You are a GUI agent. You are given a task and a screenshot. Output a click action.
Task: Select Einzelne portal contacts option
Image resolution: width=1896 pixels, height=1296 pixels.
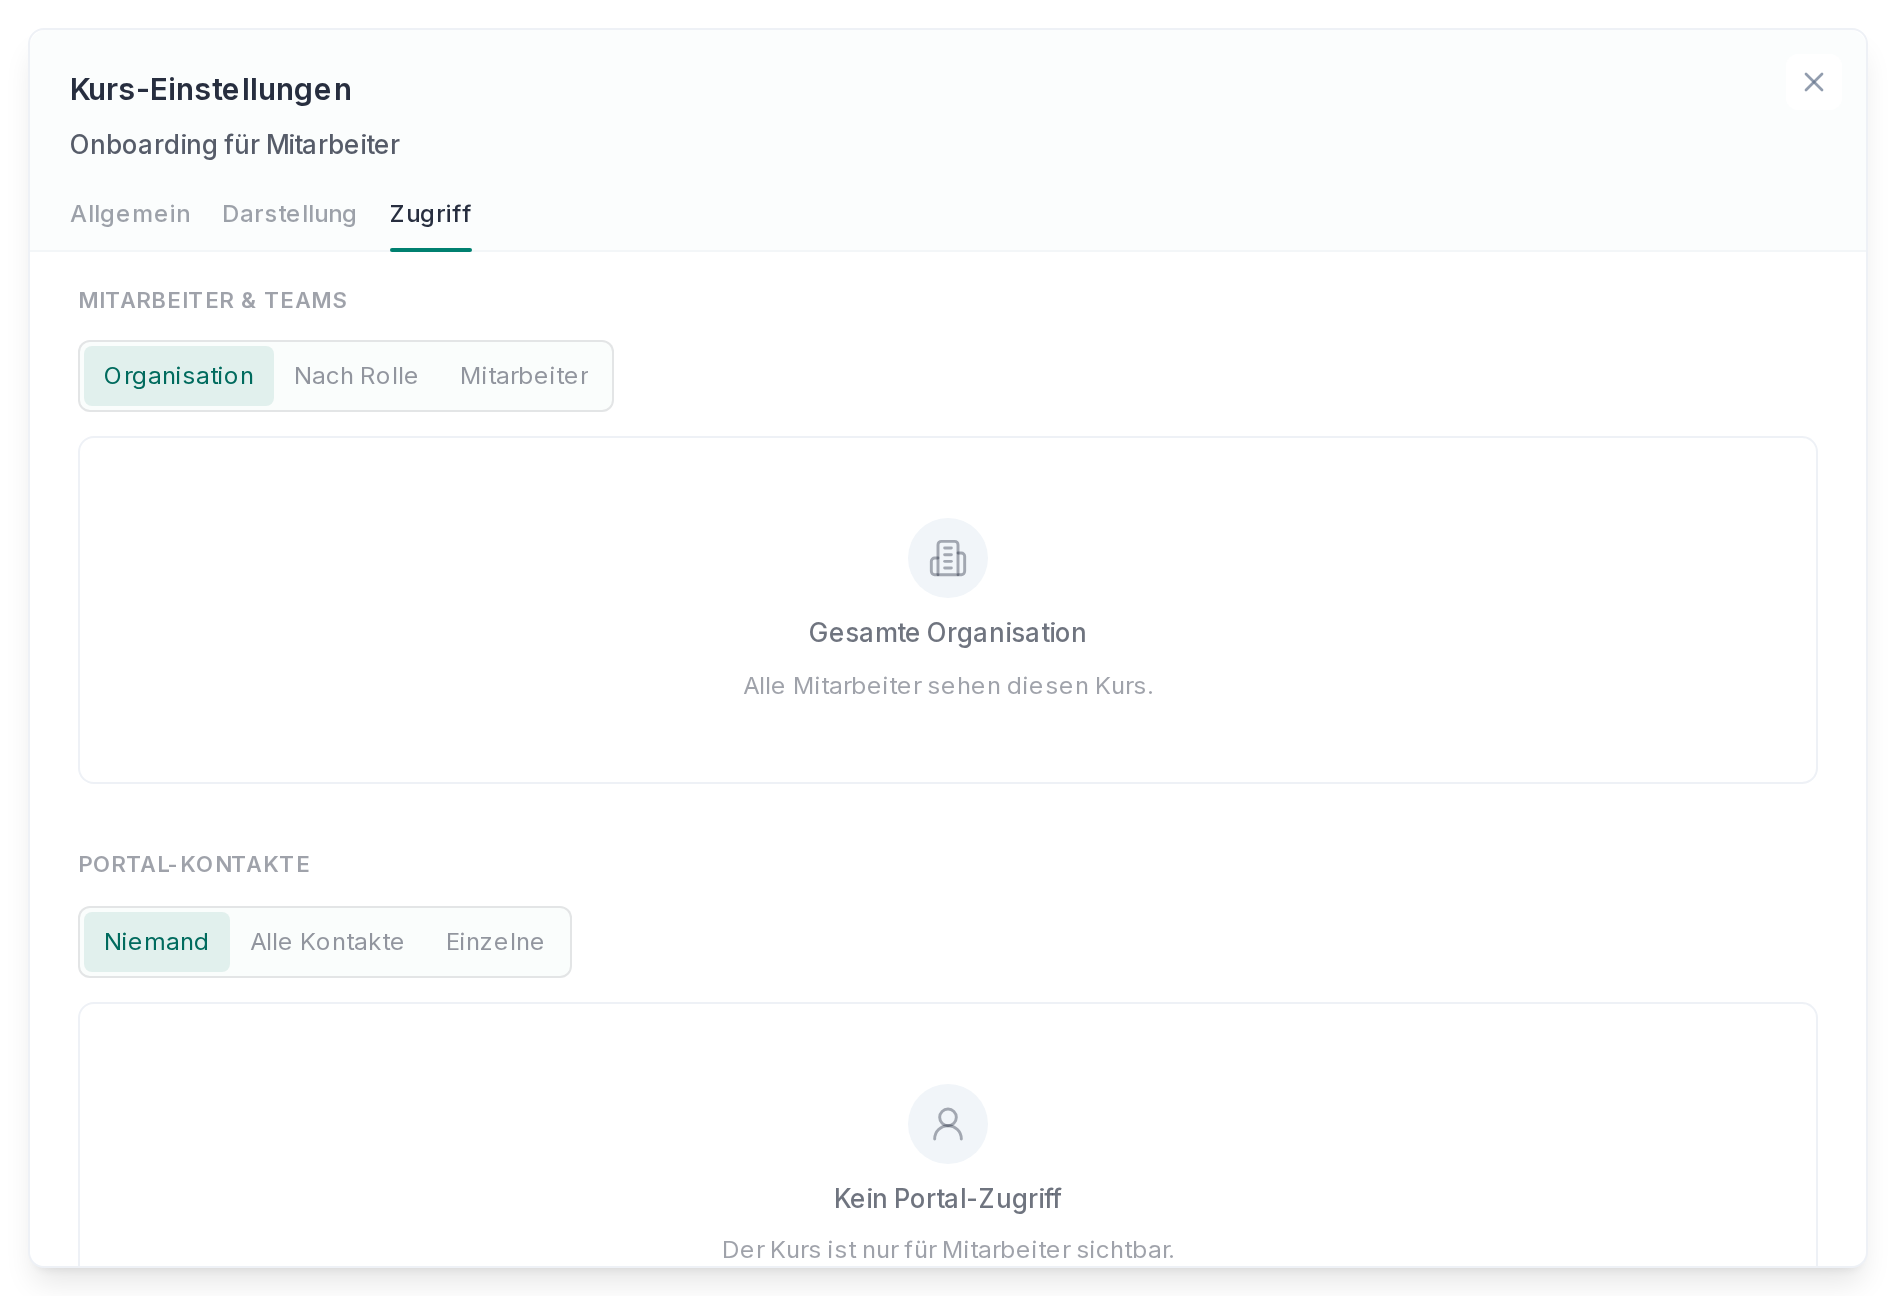[x=495, y=942]
